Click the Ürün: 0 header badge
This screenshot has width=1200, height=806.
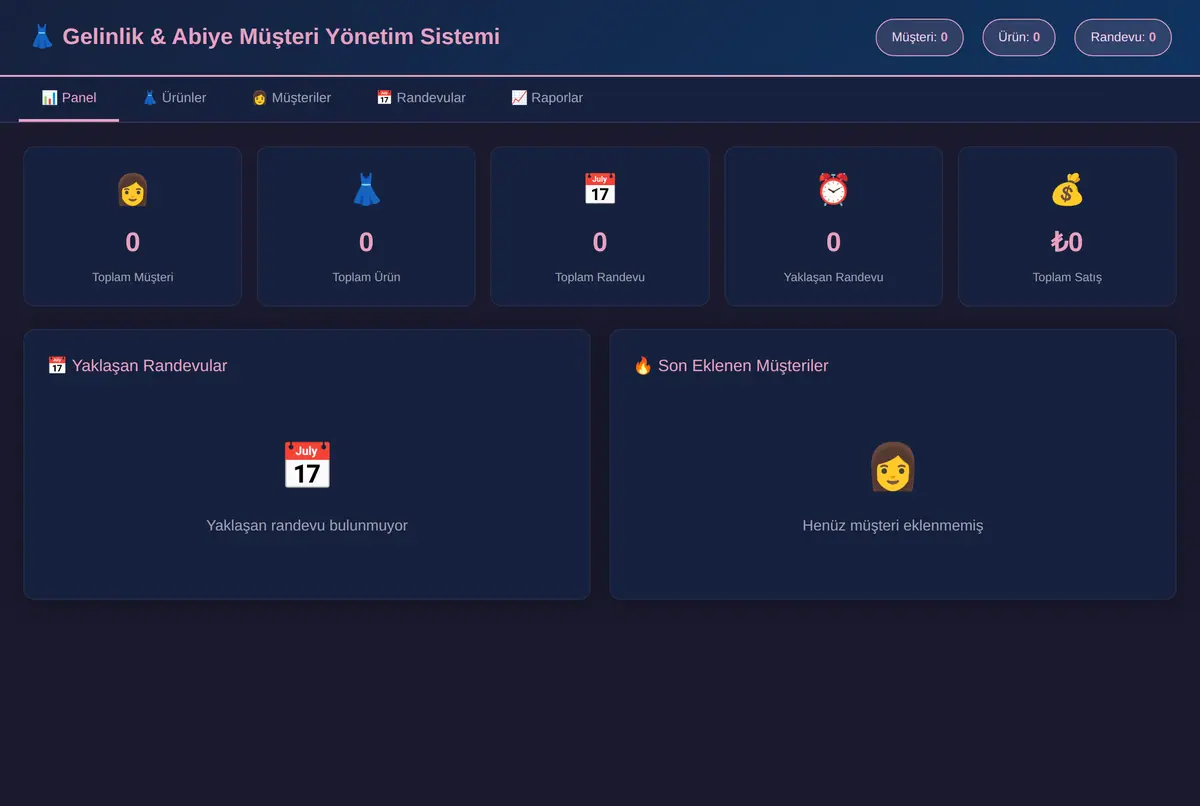click(x=1019, y=37)
